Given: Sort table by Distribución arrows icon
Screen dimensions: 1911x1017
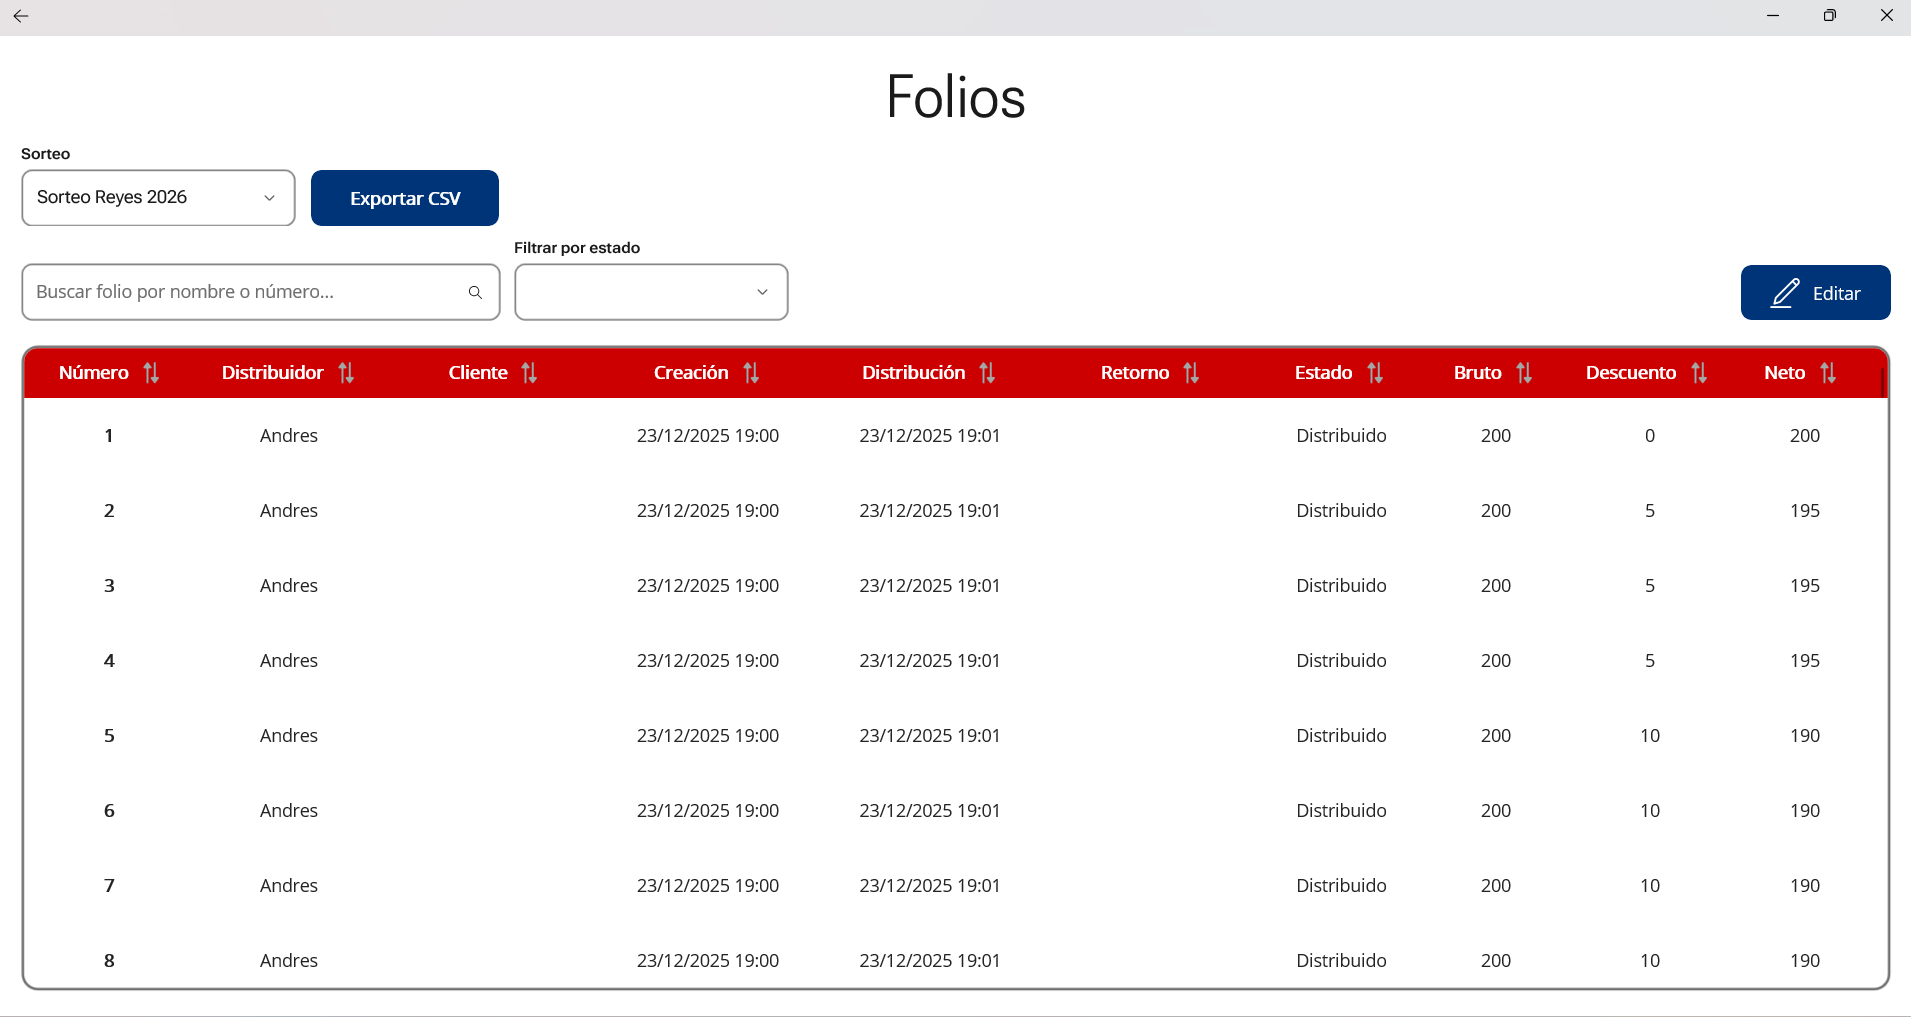Looking at the screenshot, I should pos(987,373).
